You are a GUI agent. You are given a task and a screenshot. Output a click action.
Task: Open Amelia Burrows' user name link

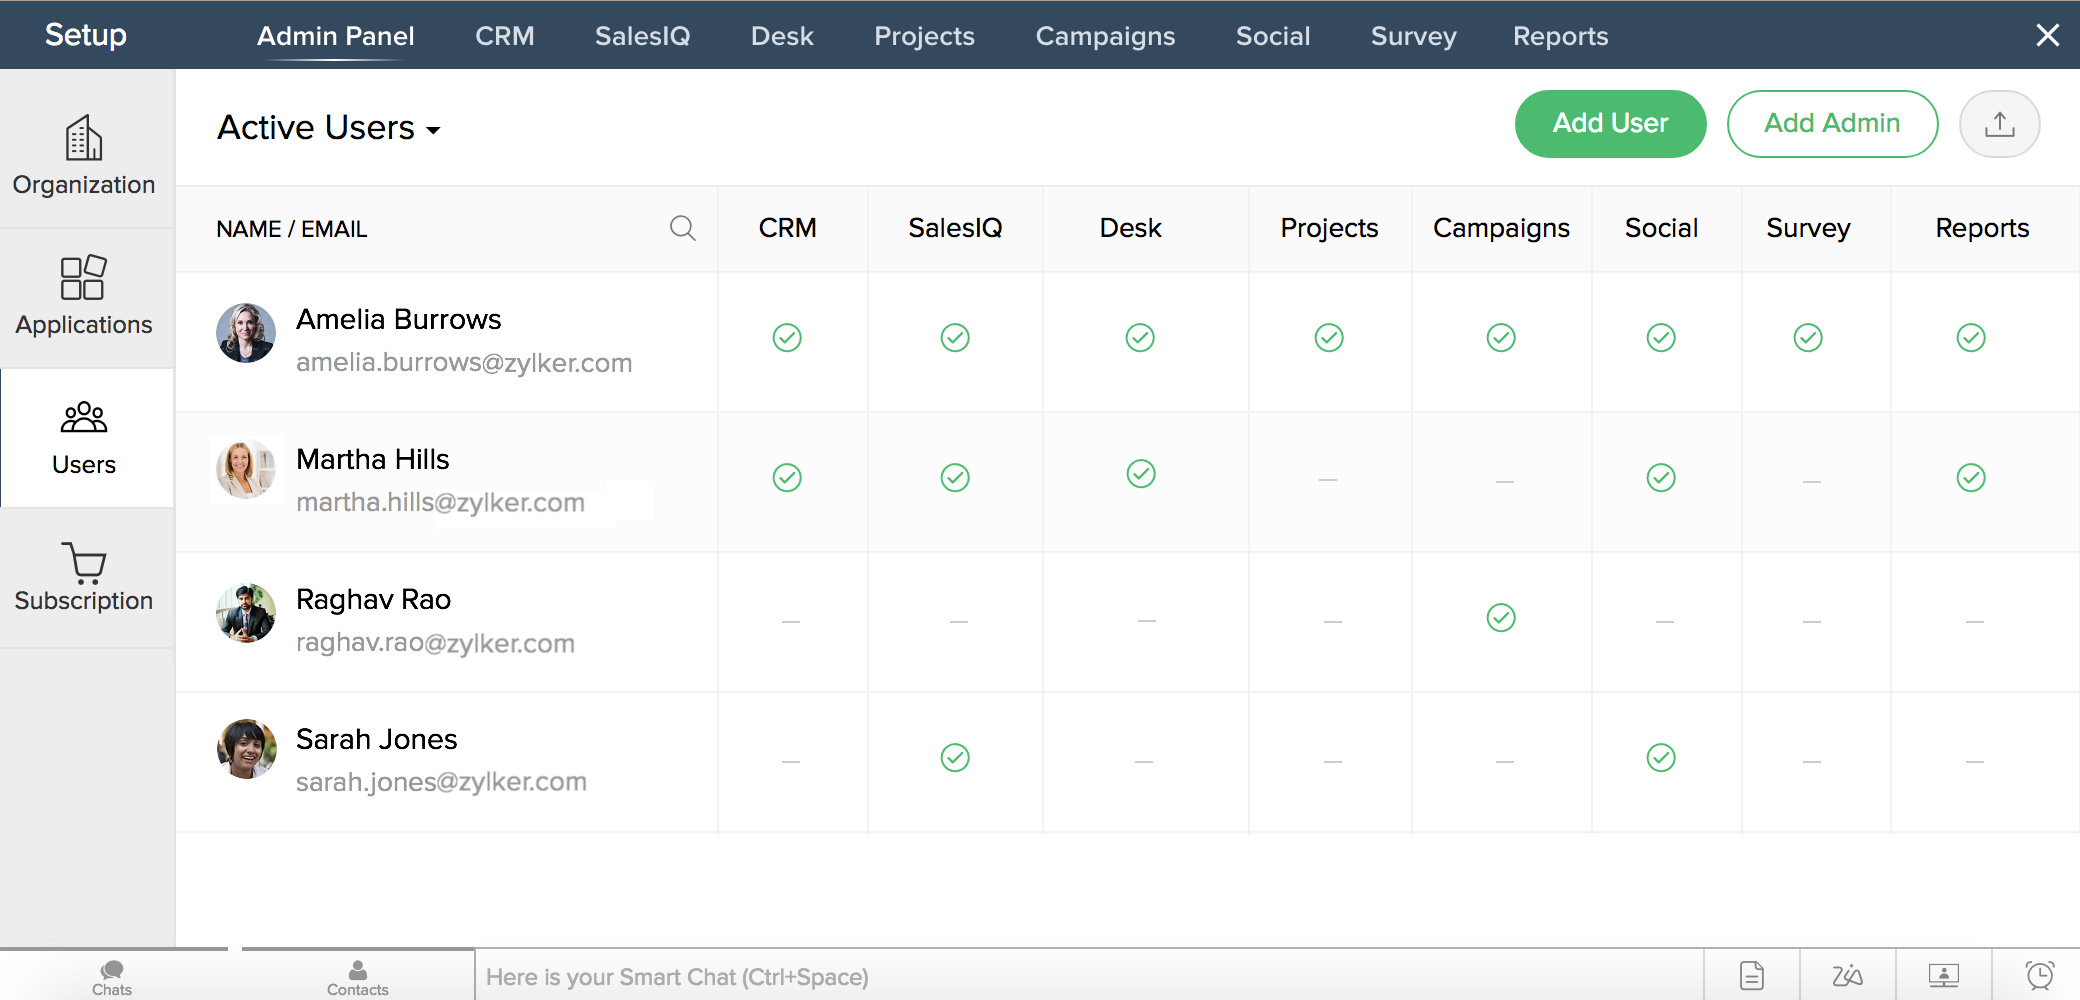(398, 319)
